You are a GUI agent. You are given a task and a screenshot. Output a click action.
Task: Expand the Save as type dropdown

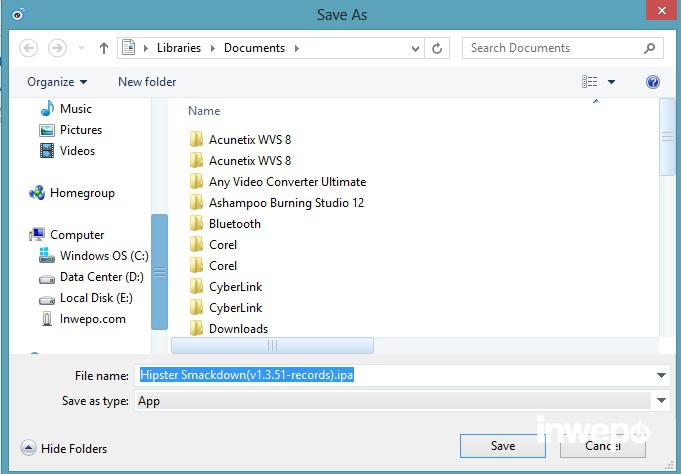click(661, 401)
